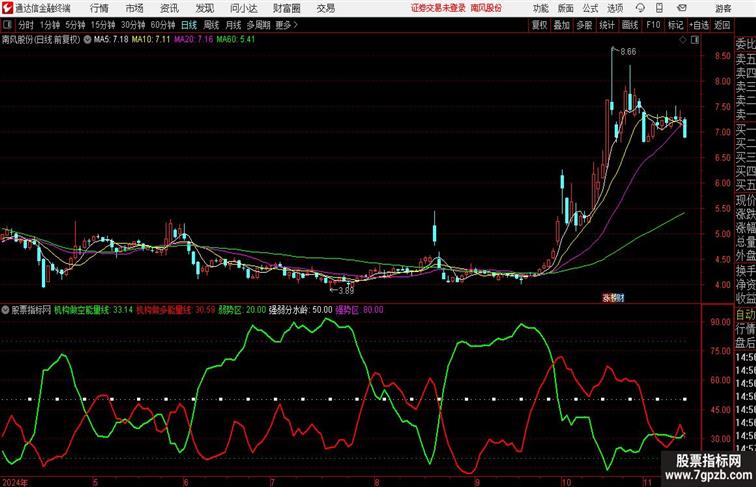Open the 功能 menu
This screenshot has height=487, width=756.
tap(540, 8)
